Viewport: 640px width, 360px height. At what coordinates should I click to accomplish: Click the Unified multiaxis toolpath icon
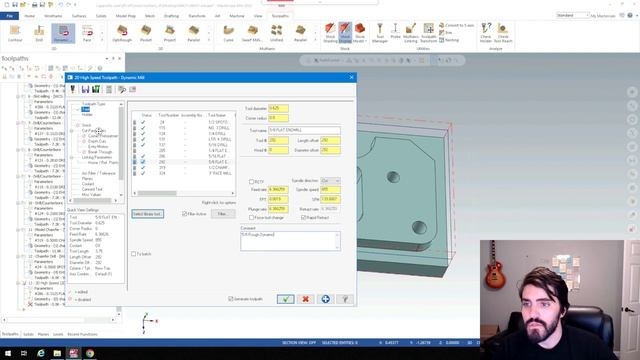(276, 33)
